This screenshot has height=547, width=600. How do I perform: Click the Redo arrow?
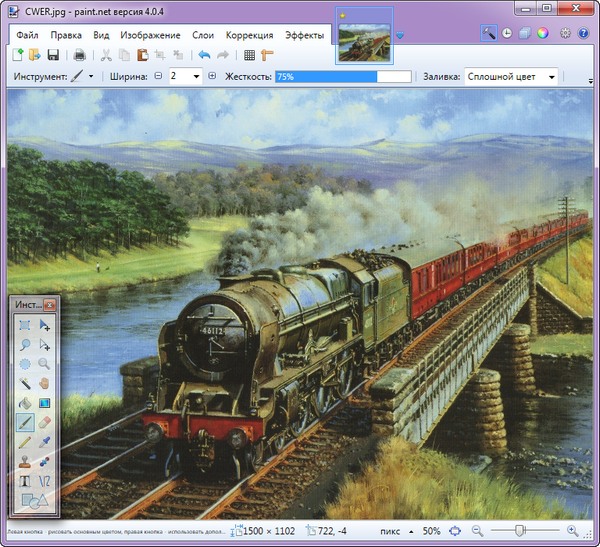(x=223, y=55)
